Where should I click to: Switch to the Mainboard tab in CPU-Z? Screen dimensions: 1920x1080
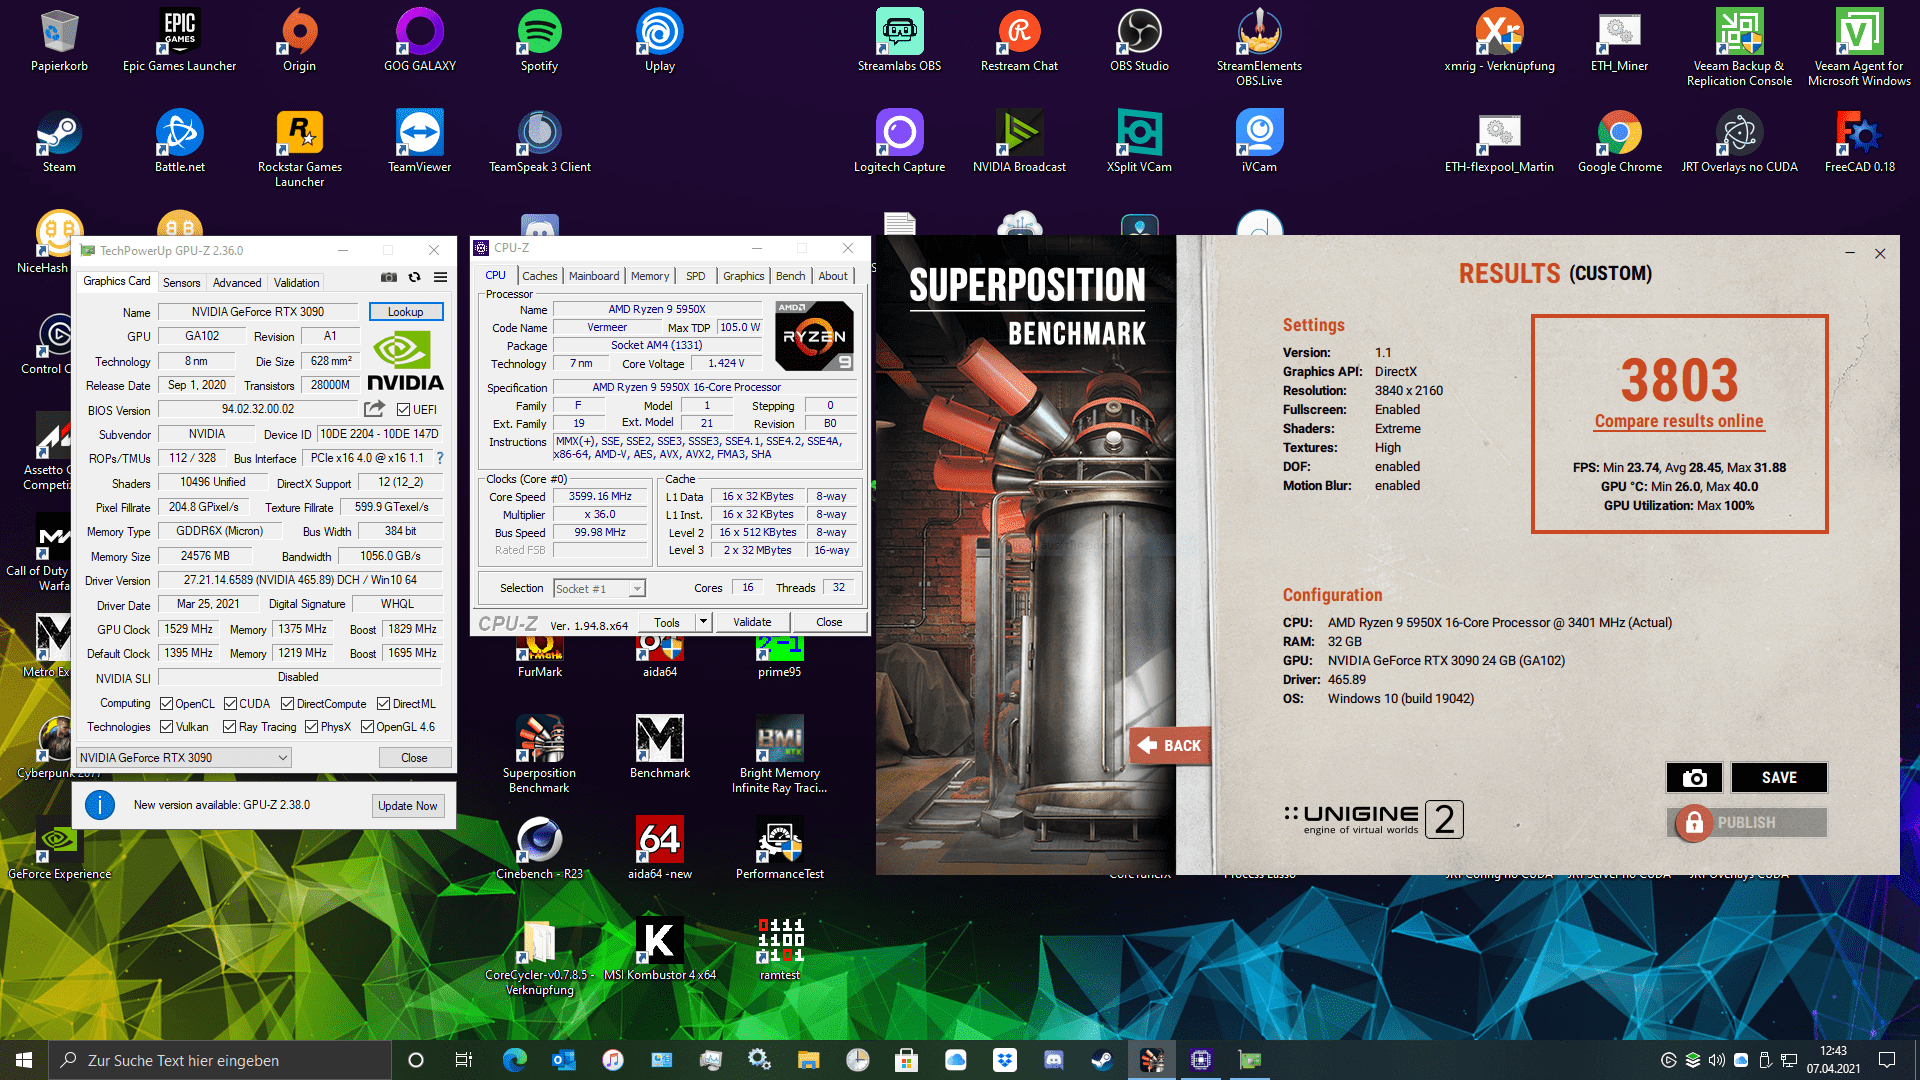click(594, 276)
